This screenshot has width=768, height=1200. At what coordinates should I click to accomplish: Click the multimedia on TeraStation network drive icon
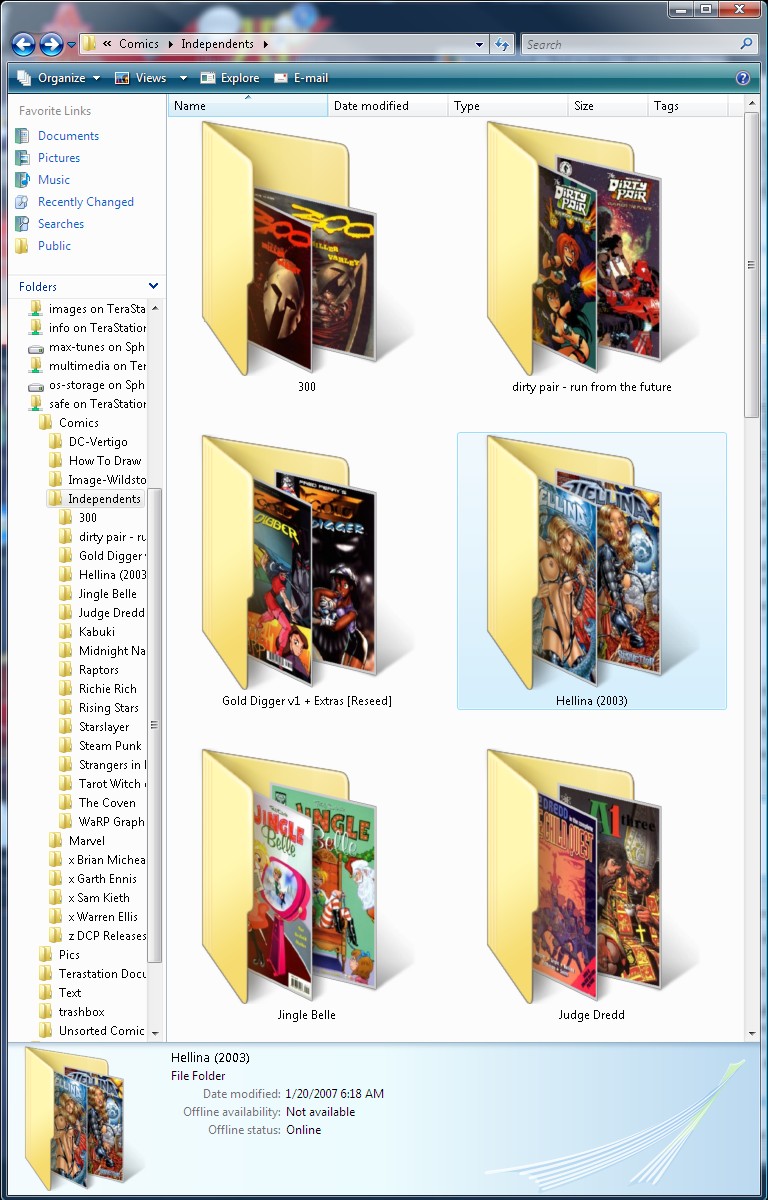36,366
